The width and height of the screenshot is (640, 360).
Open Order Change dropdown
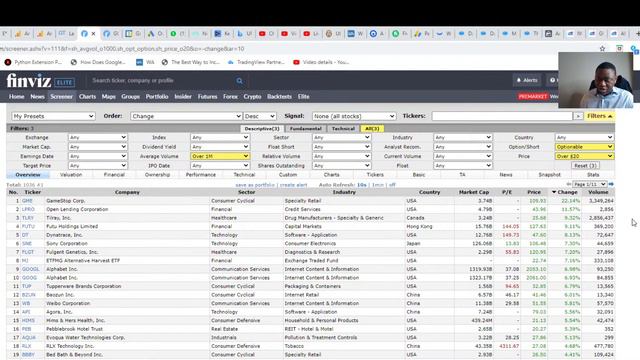[x=186, y=116]
